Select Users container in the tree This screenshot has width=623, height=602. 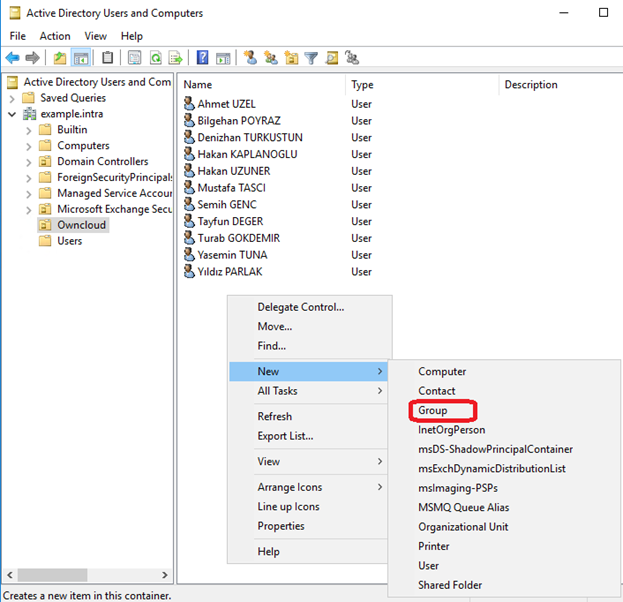coord(70,241)
